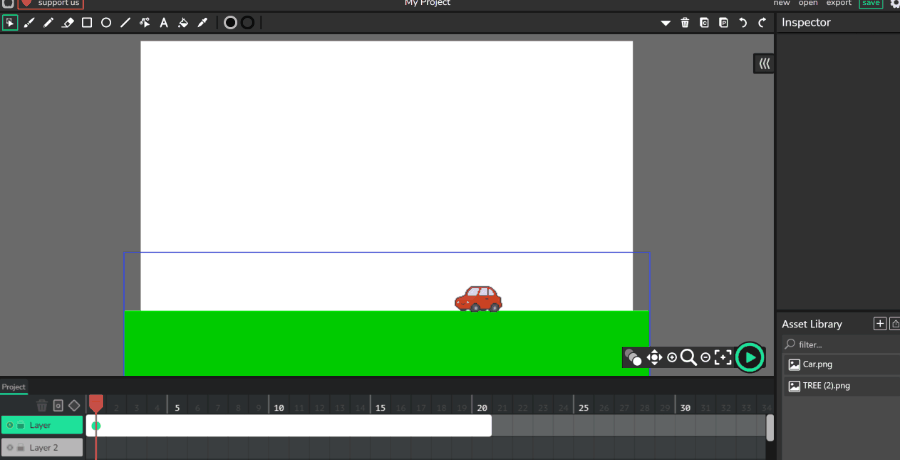
Task: Toggle lock on Layer
Action: 21,426
